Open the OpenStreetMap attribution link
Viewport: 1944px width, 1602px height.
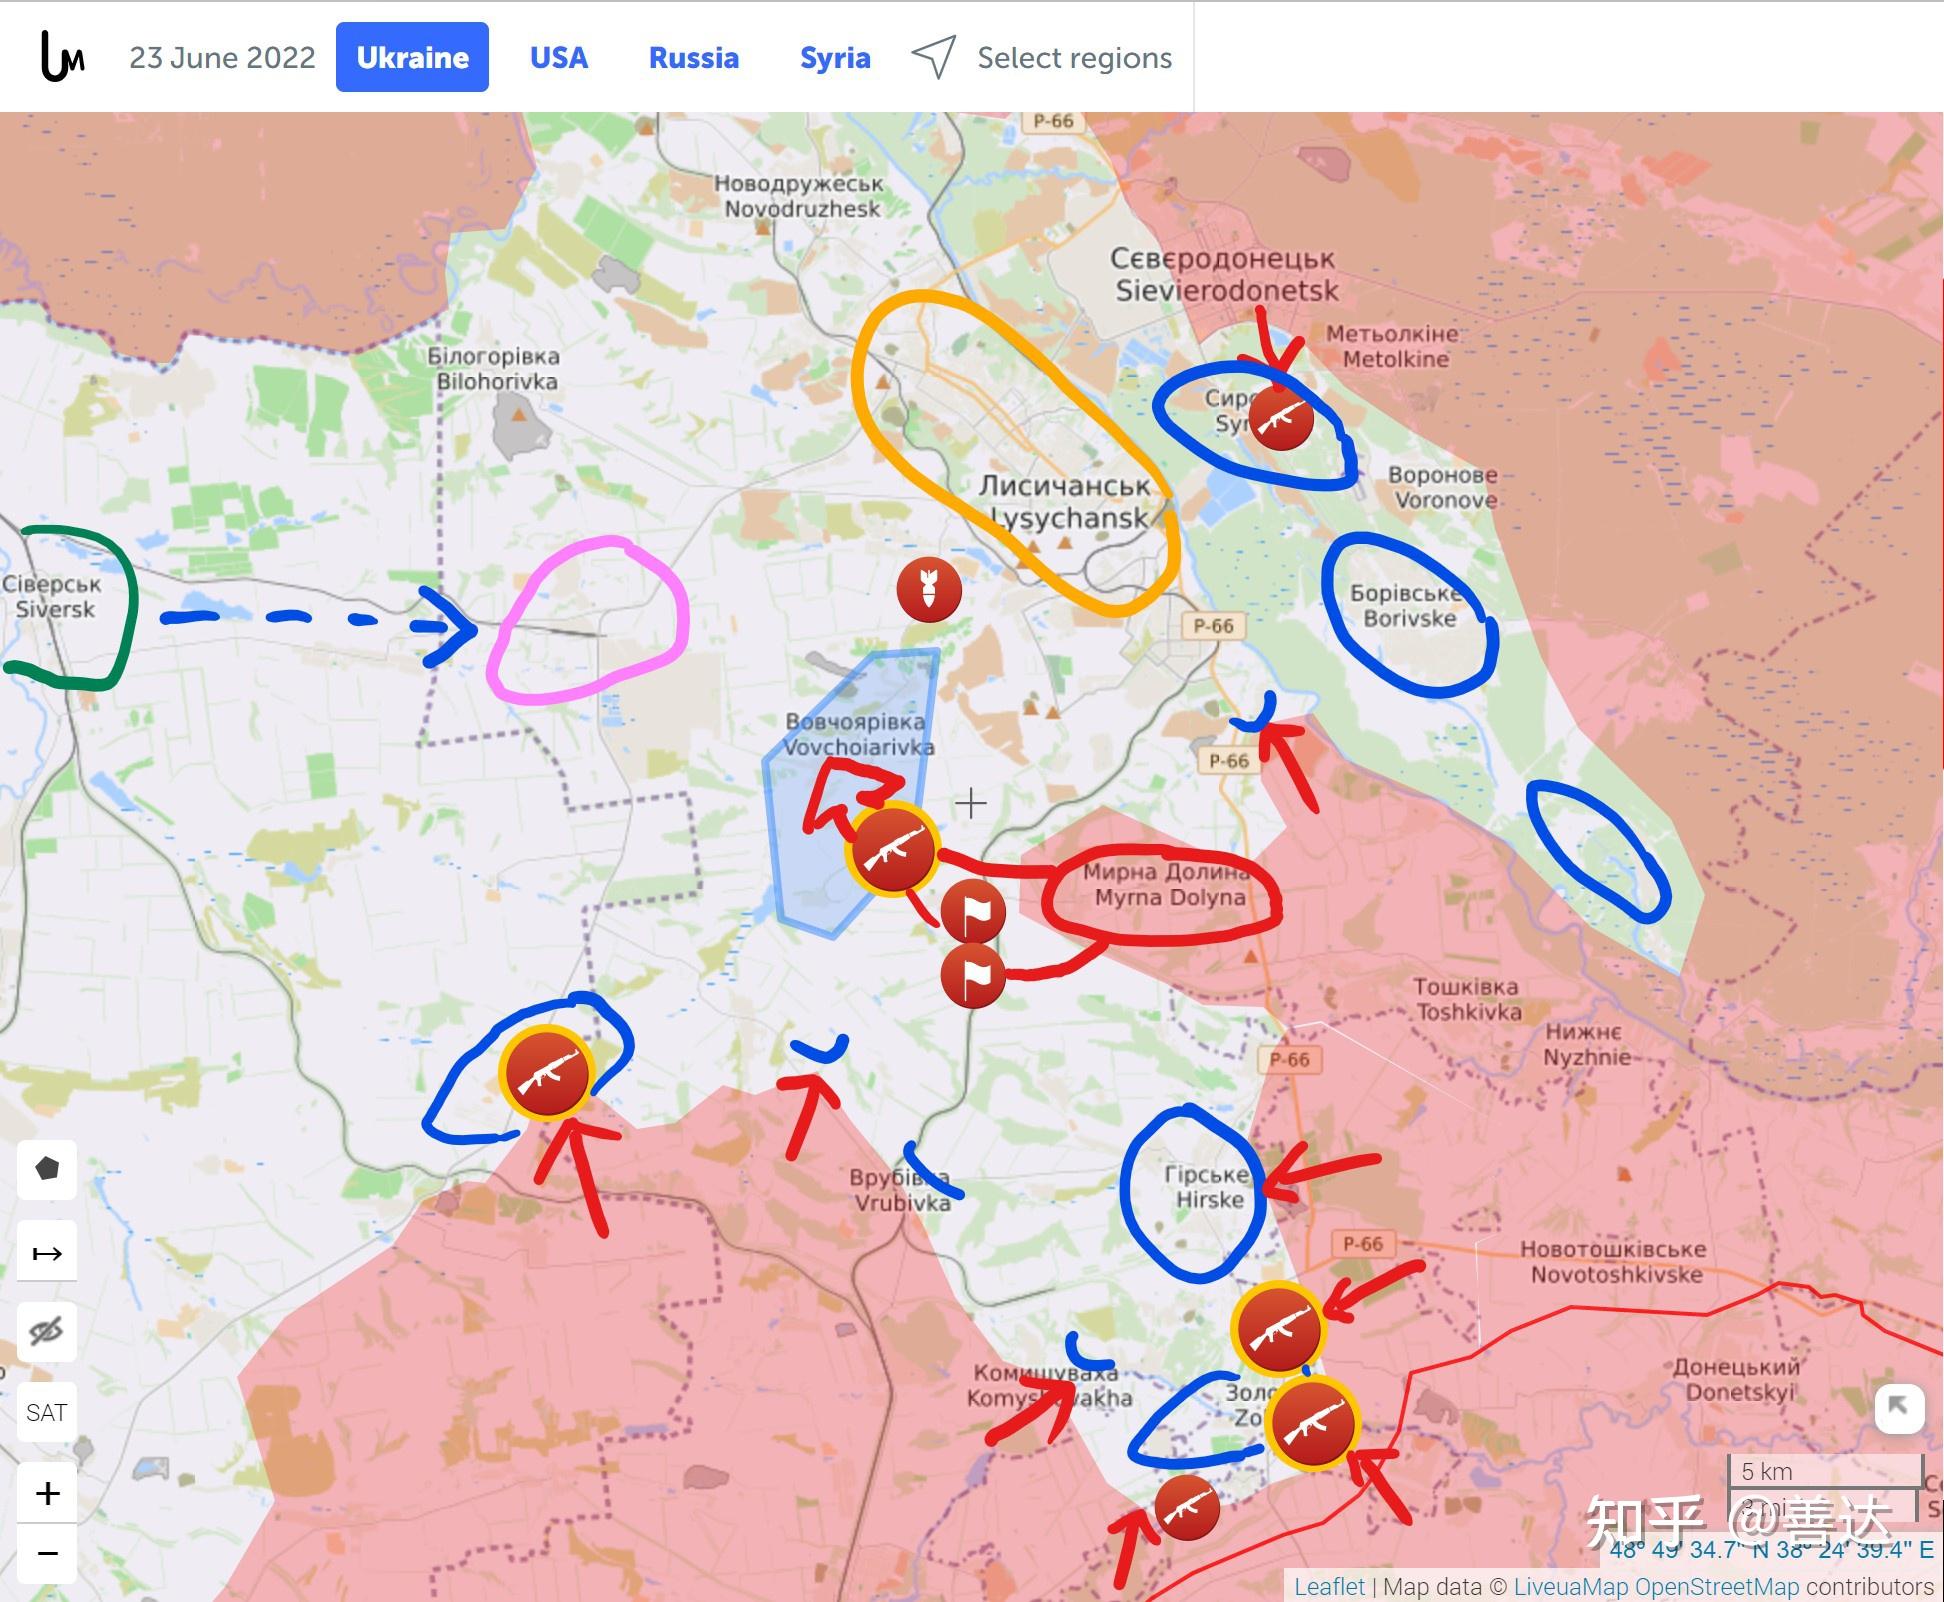pyautogui.click(x=1716, y=1586)
